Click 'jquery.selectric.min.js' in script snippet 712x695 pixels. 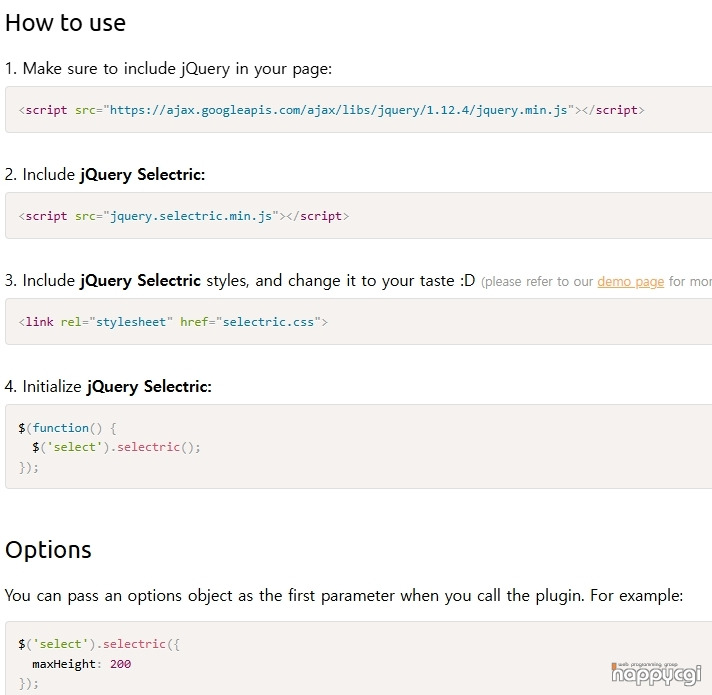pyautogui.click(x=191, y=216)
